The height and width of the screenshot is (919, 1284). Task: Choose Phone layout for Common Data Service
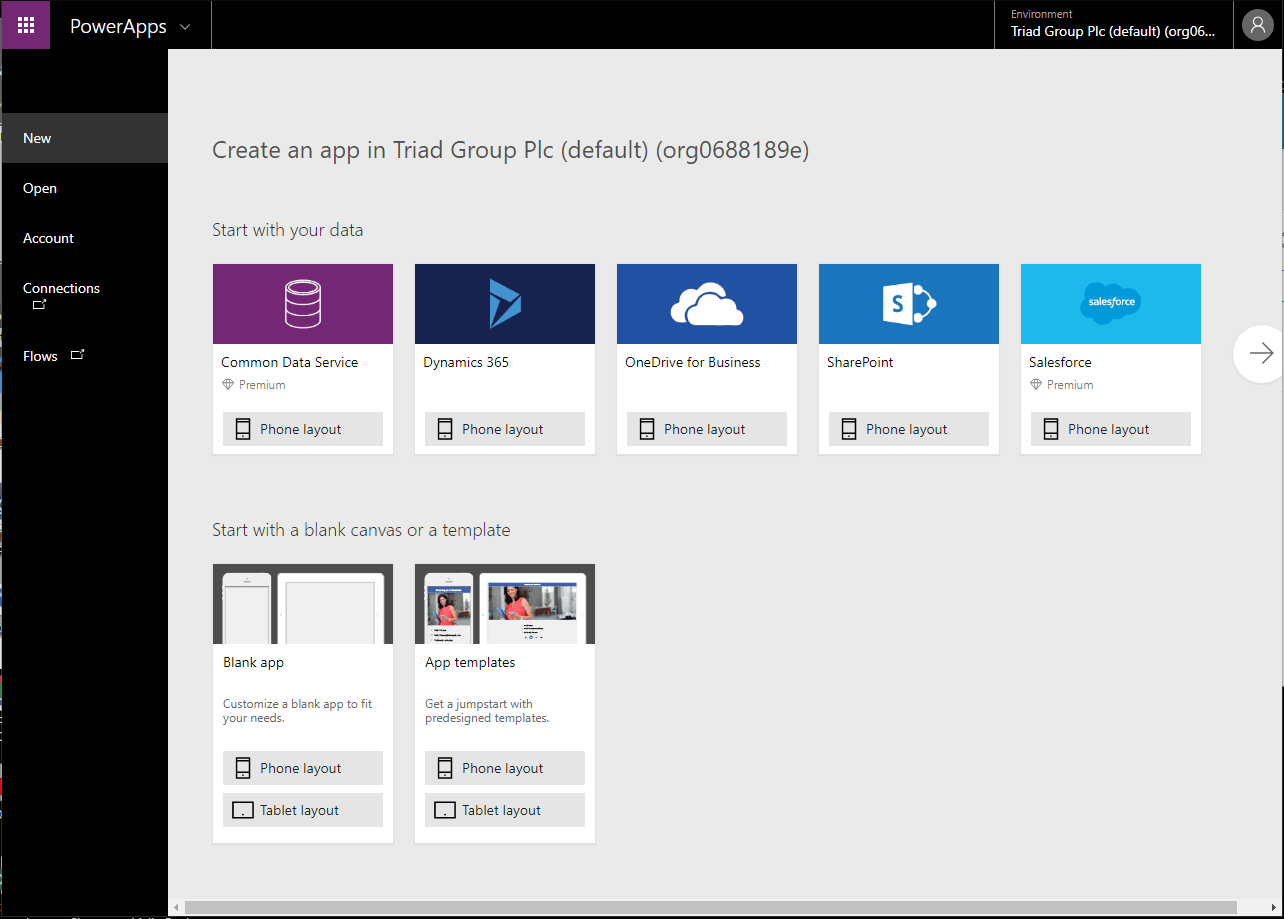pyautogui.click(x=303, y=429)
